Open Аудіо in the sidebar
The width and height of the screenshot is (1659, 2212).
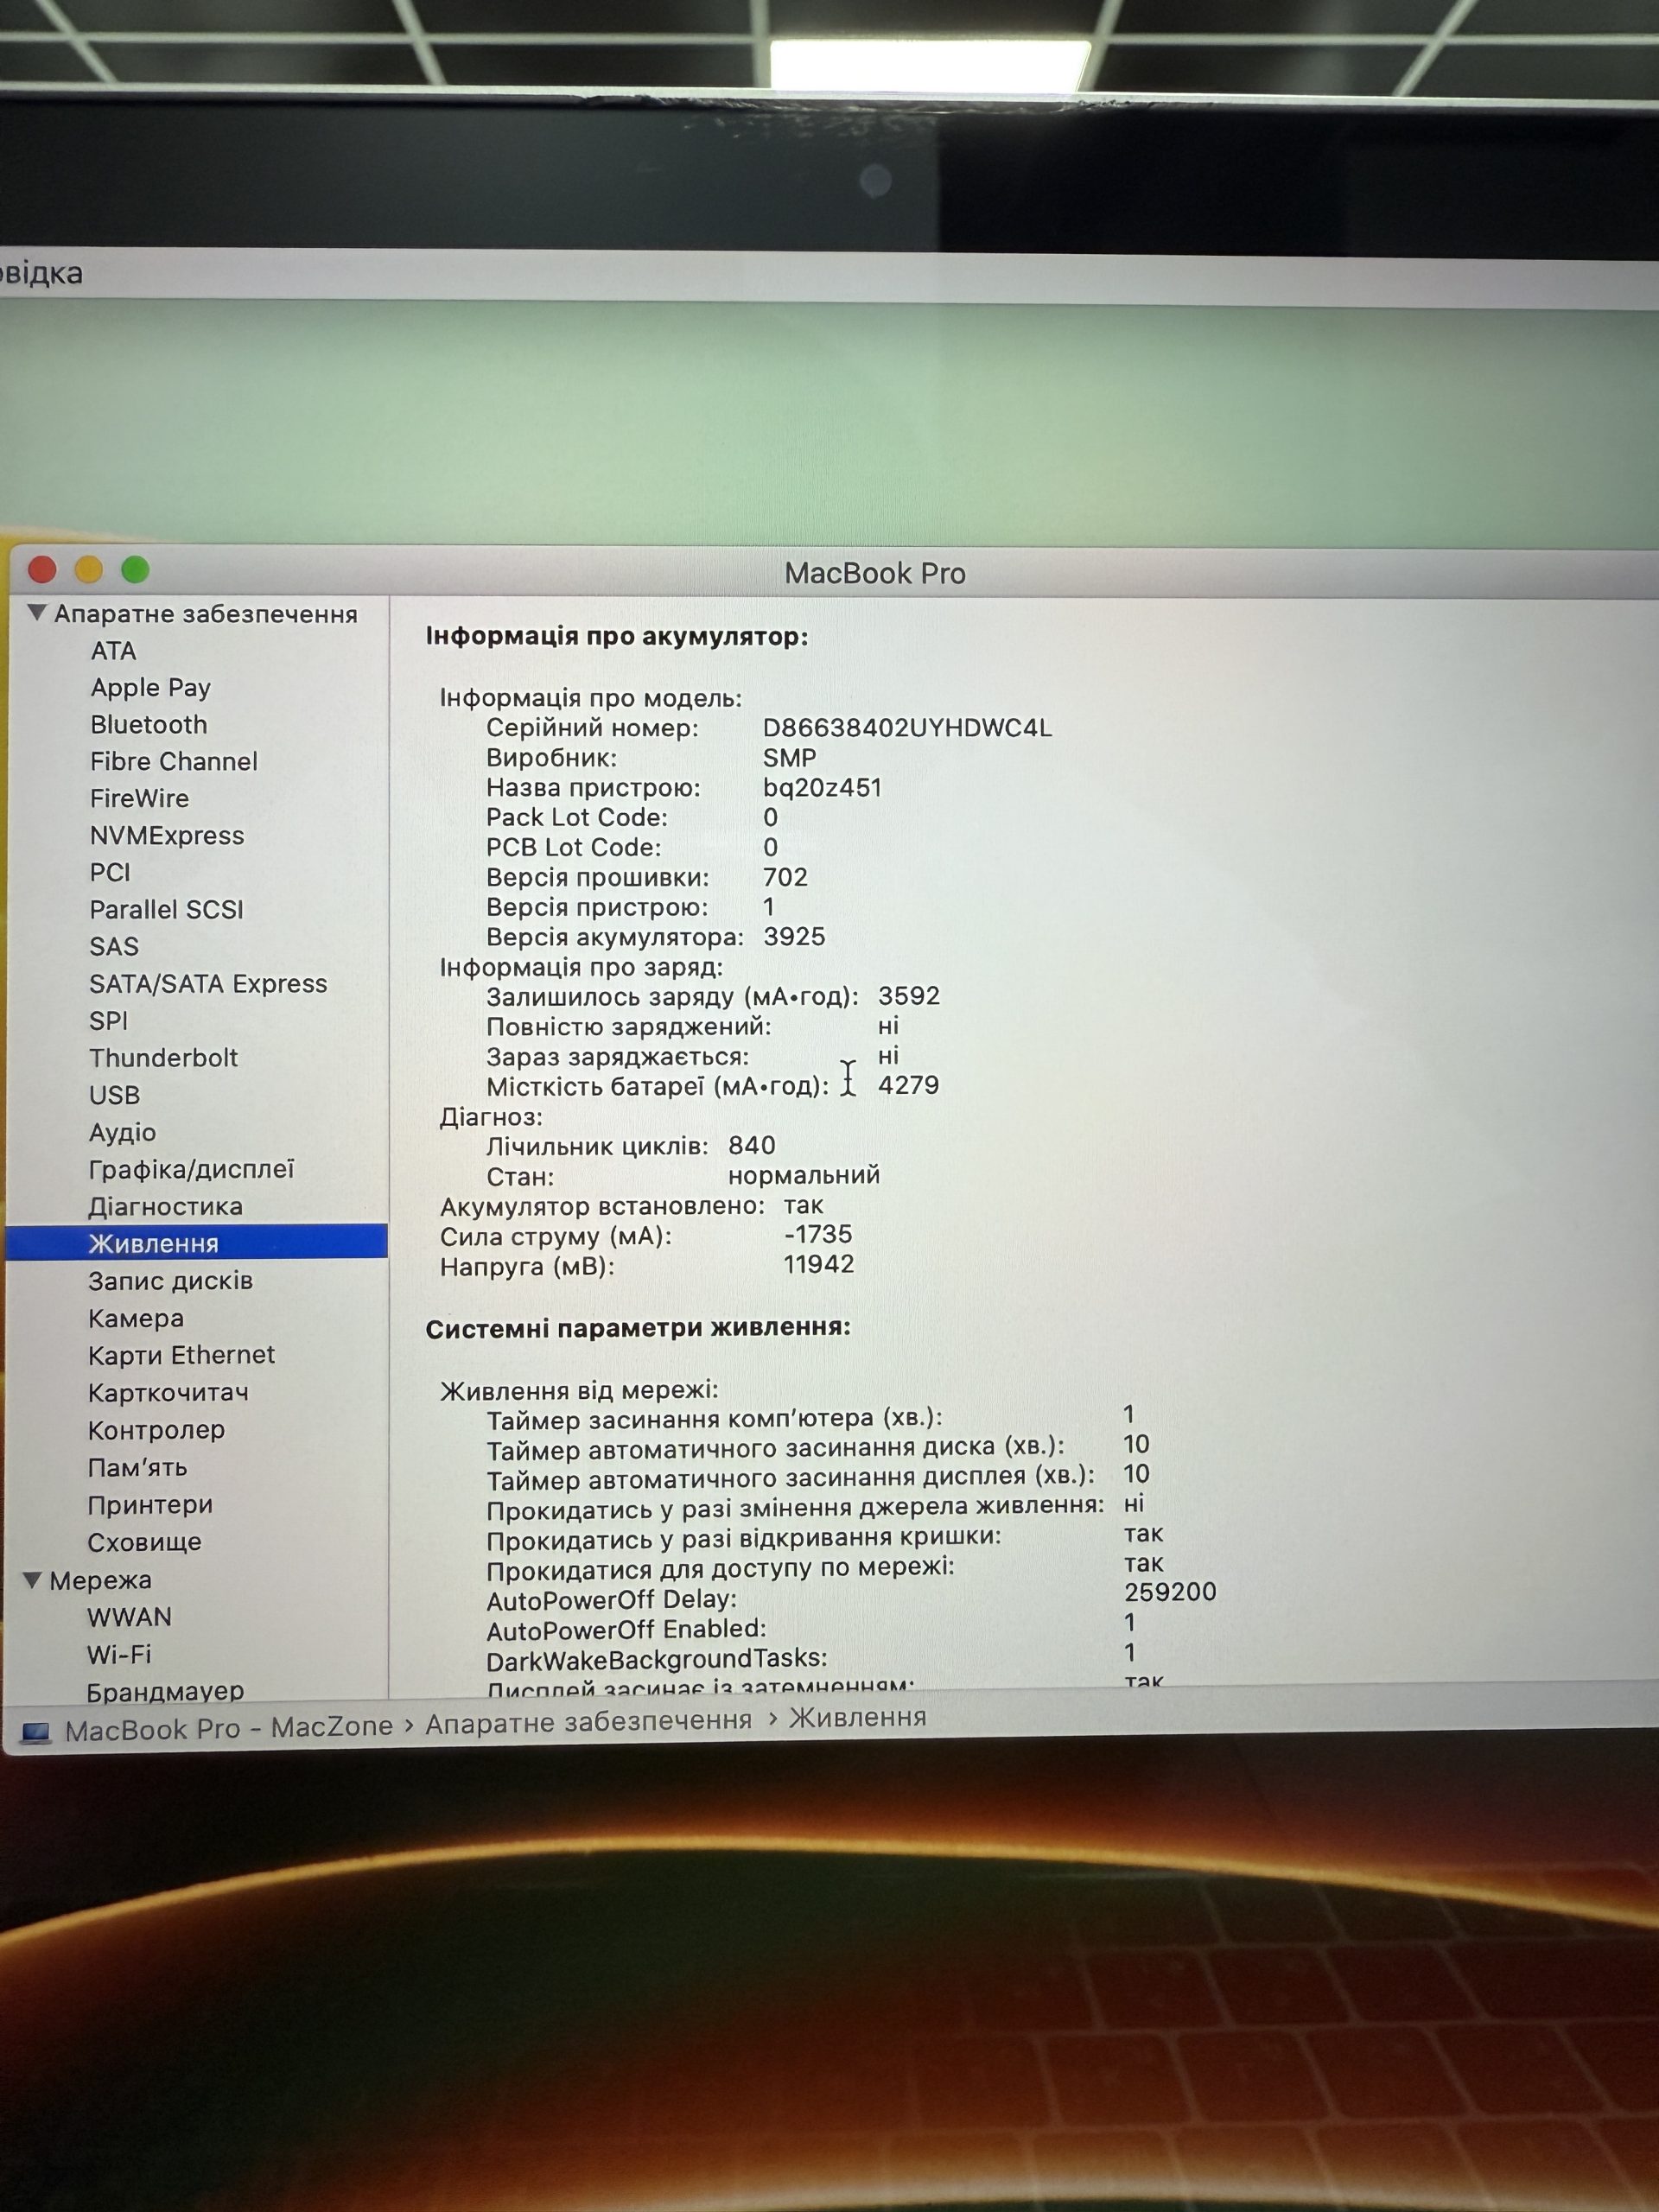coord(122,1132)
